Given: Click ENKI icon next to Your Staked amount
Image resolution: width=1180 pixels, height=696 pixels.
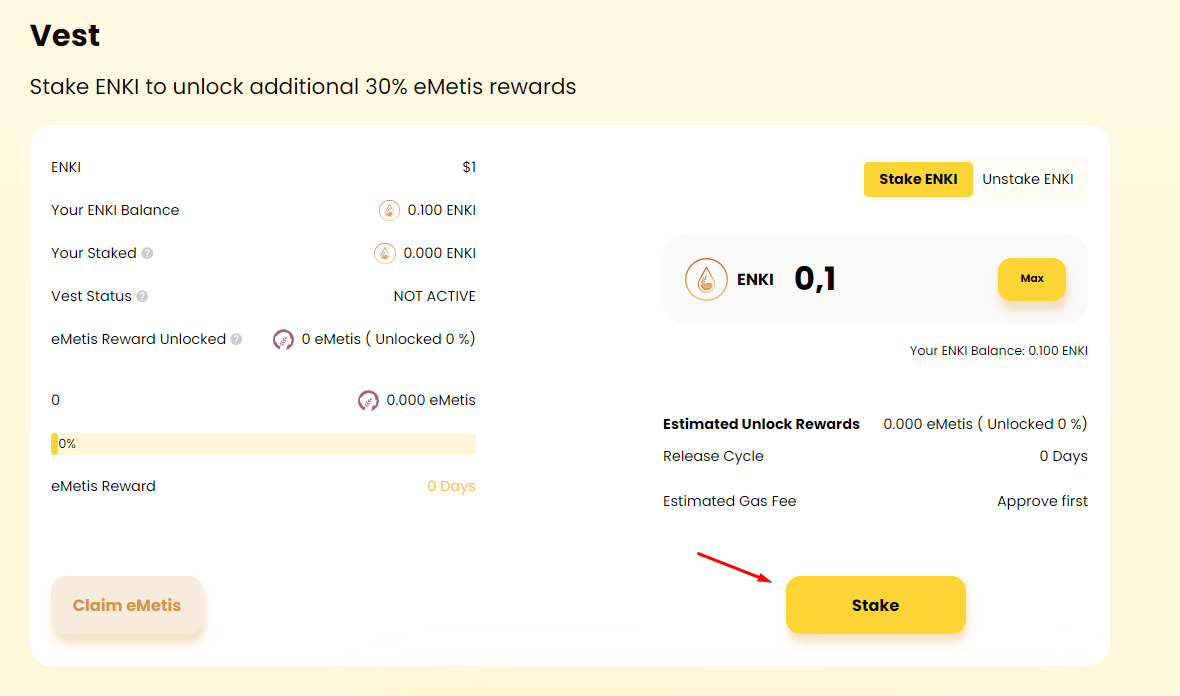Looking at the screenshot, I should coord(385,253).
